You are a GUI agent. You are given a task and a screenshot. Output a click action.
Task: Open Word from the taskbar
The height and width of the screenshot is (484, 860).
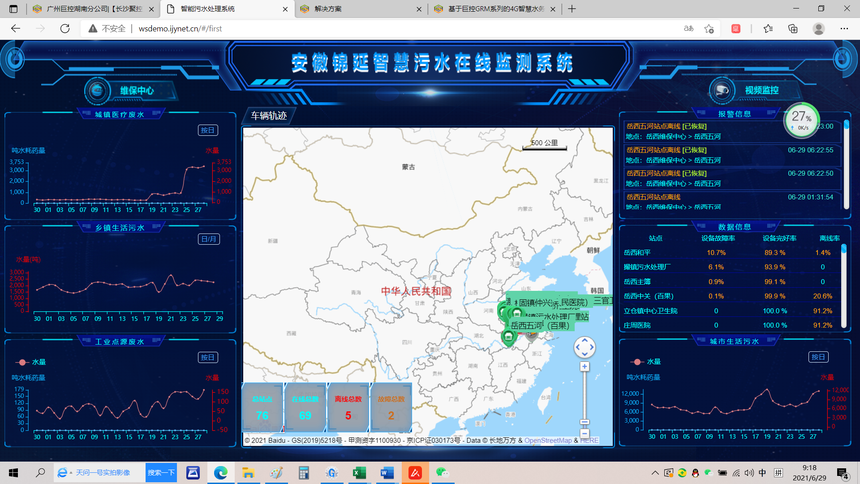click(x=387, y=472)
